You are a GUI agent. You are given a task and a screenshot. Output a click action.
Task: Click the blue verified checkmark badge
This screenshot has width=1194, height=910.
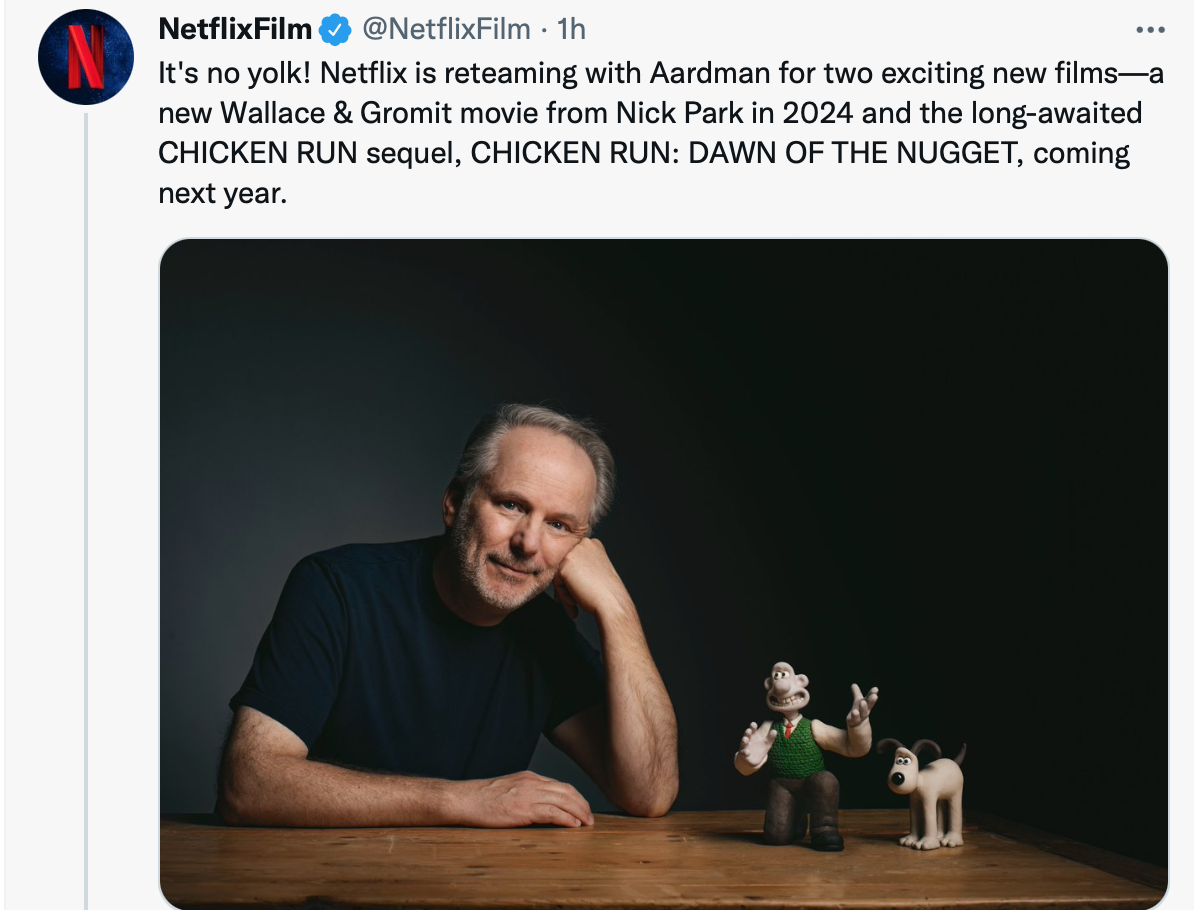point(335,31)
